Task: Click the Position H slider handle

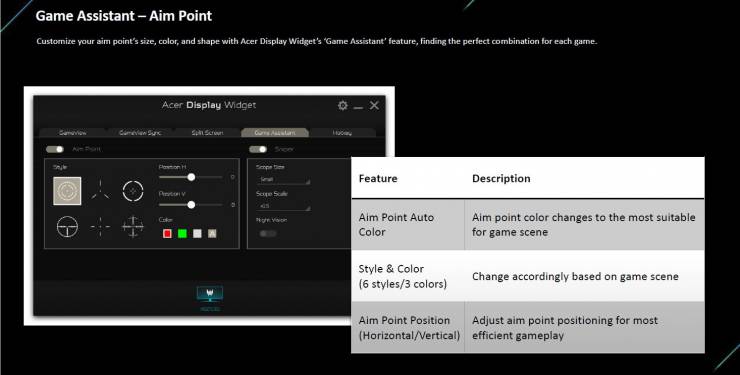Action: [191, 177]
